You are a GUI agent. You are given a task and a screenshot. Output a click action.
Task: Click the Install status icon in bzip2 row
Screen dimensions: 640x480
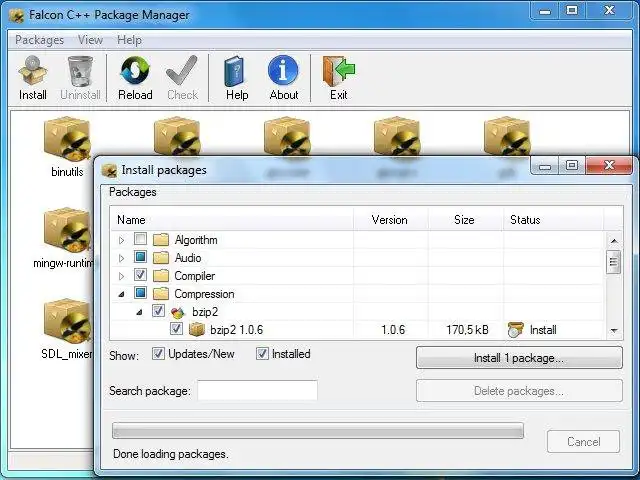click(516, 329)
